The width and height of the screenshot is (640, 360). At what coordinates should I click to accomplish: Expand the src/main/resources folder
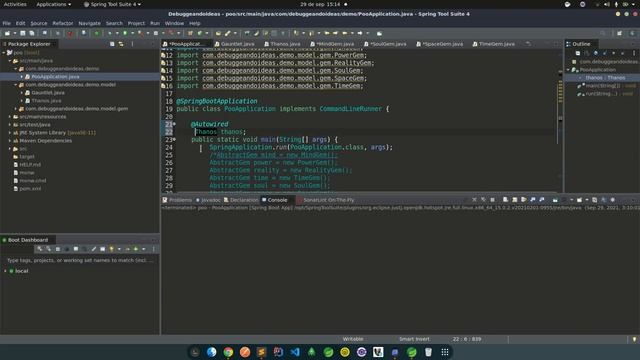[x=10, y=117]
